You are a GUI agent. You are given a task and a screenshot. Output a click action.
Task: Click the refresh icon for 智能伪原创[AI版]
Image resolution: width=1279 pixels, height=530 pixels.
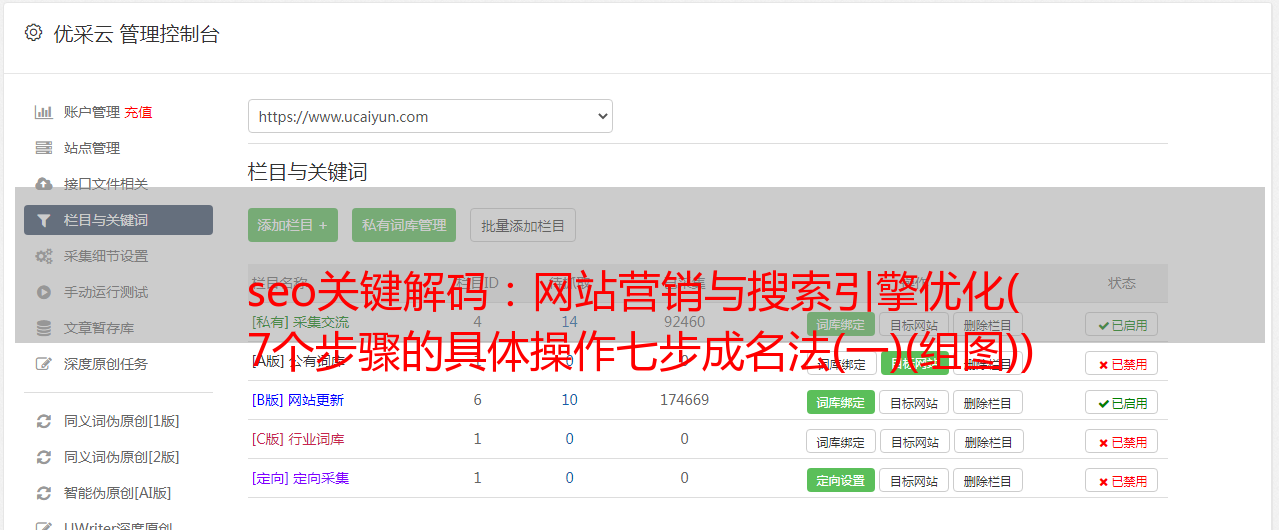point(44,493)
